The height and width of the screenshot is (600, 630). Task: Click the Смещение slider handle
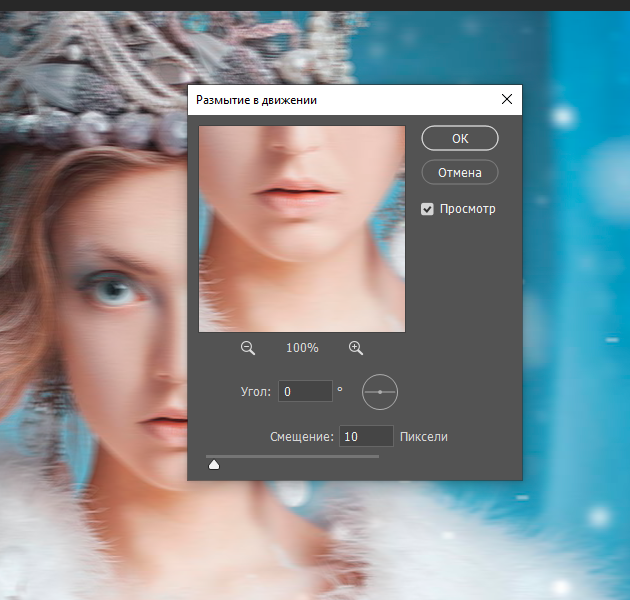click(213, 464)
